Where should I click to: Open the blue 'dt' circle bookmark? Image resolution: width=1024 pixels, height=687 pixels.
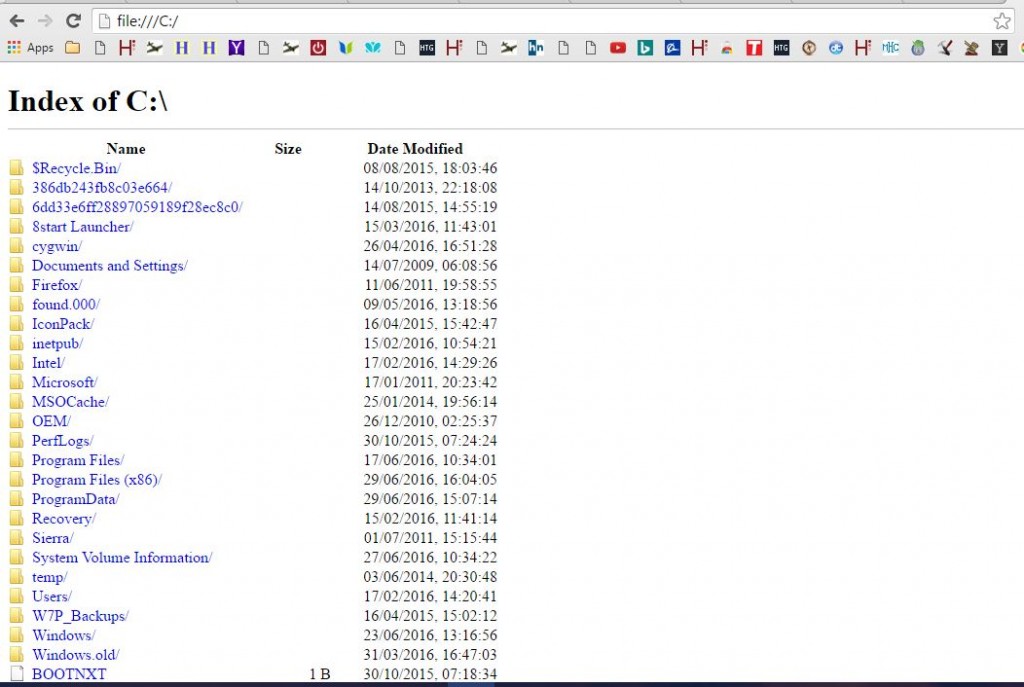(x=836, y=48)
